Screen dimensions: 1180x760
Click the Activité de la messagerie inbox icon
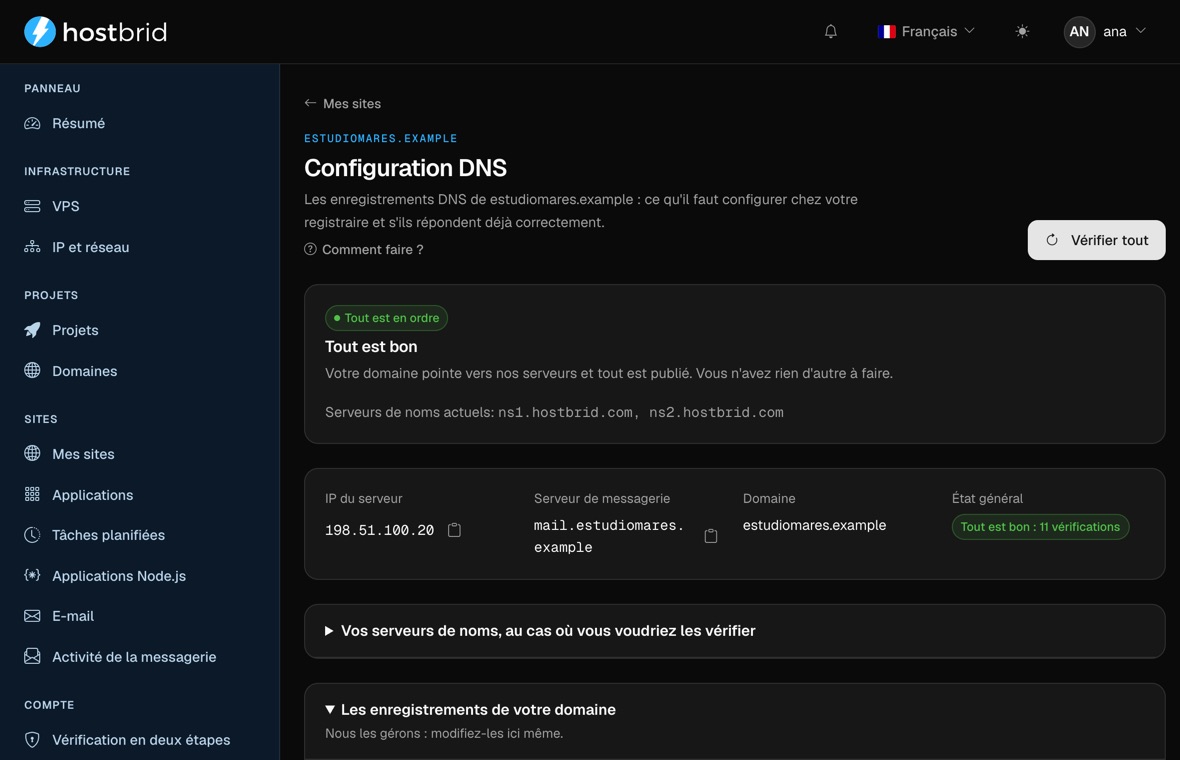(32, 656)
